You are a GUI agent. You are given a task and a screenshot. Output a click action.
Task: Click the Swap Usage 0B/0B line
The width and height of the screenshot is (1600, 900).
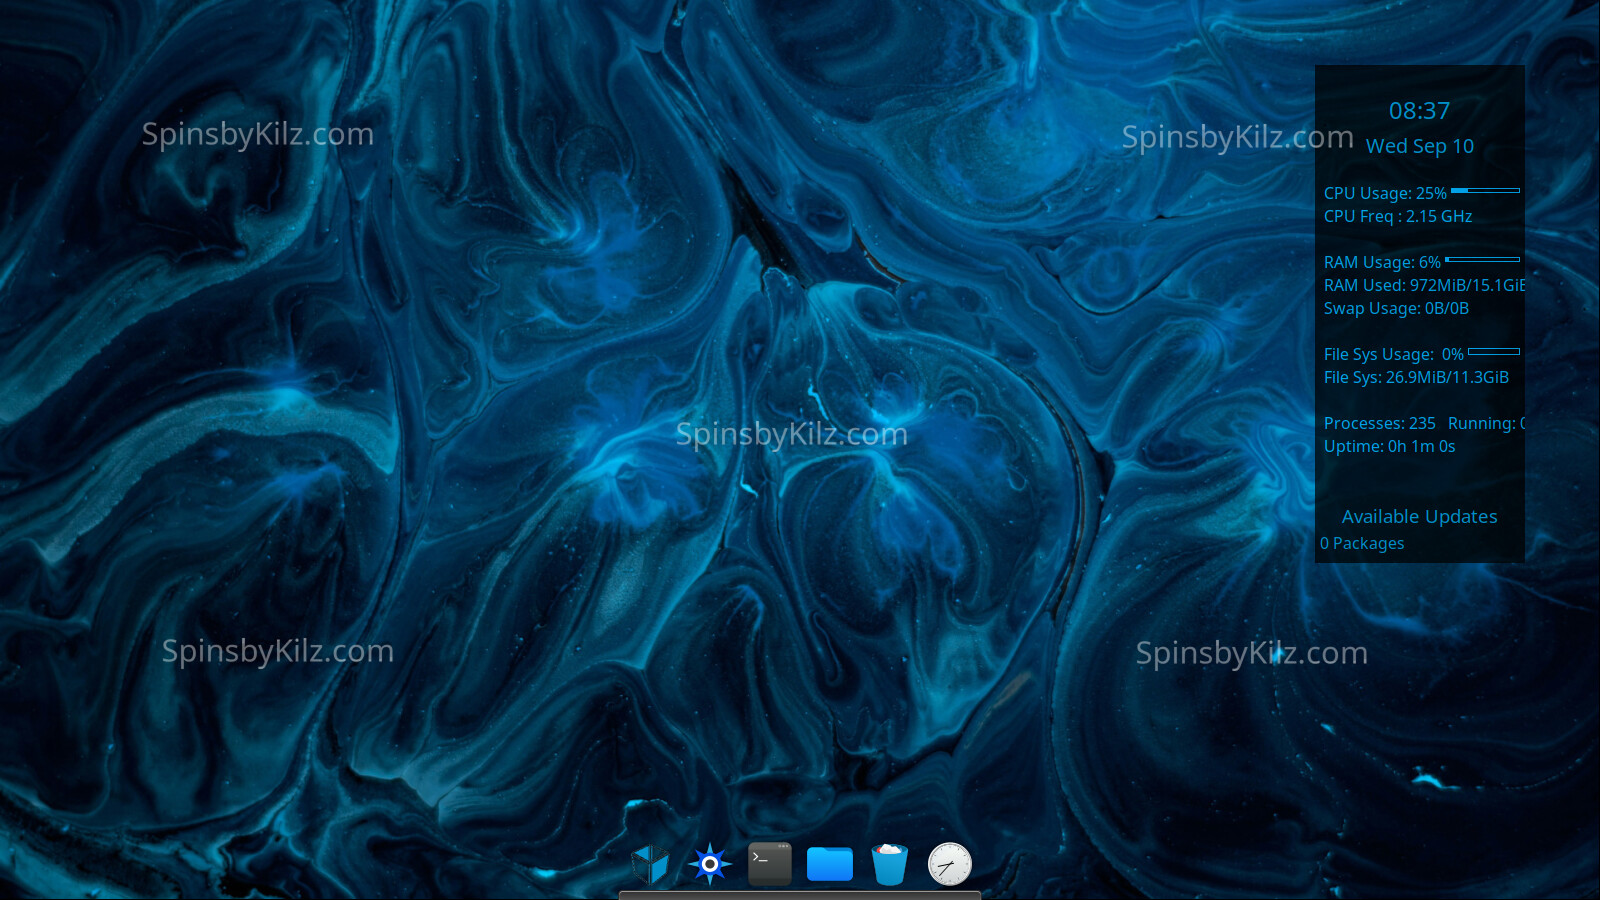click(x=1396, y=308)
